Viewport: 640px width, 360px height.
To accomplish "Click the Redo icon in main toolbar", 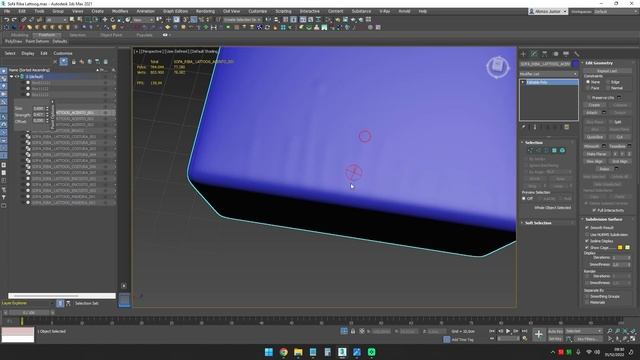I will pyautogui.click(x=14, y=20).
